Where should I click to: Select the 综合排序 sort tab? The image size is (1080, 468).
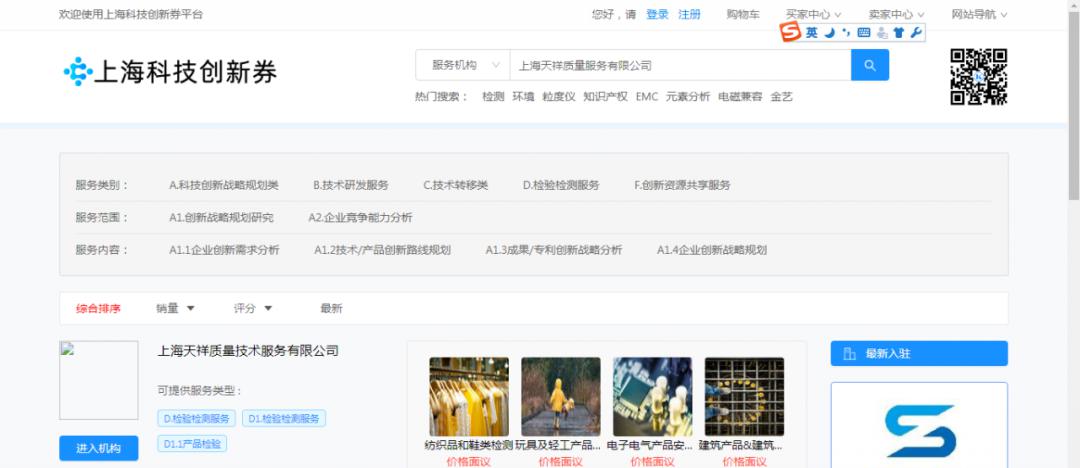(x=98, y=309)
